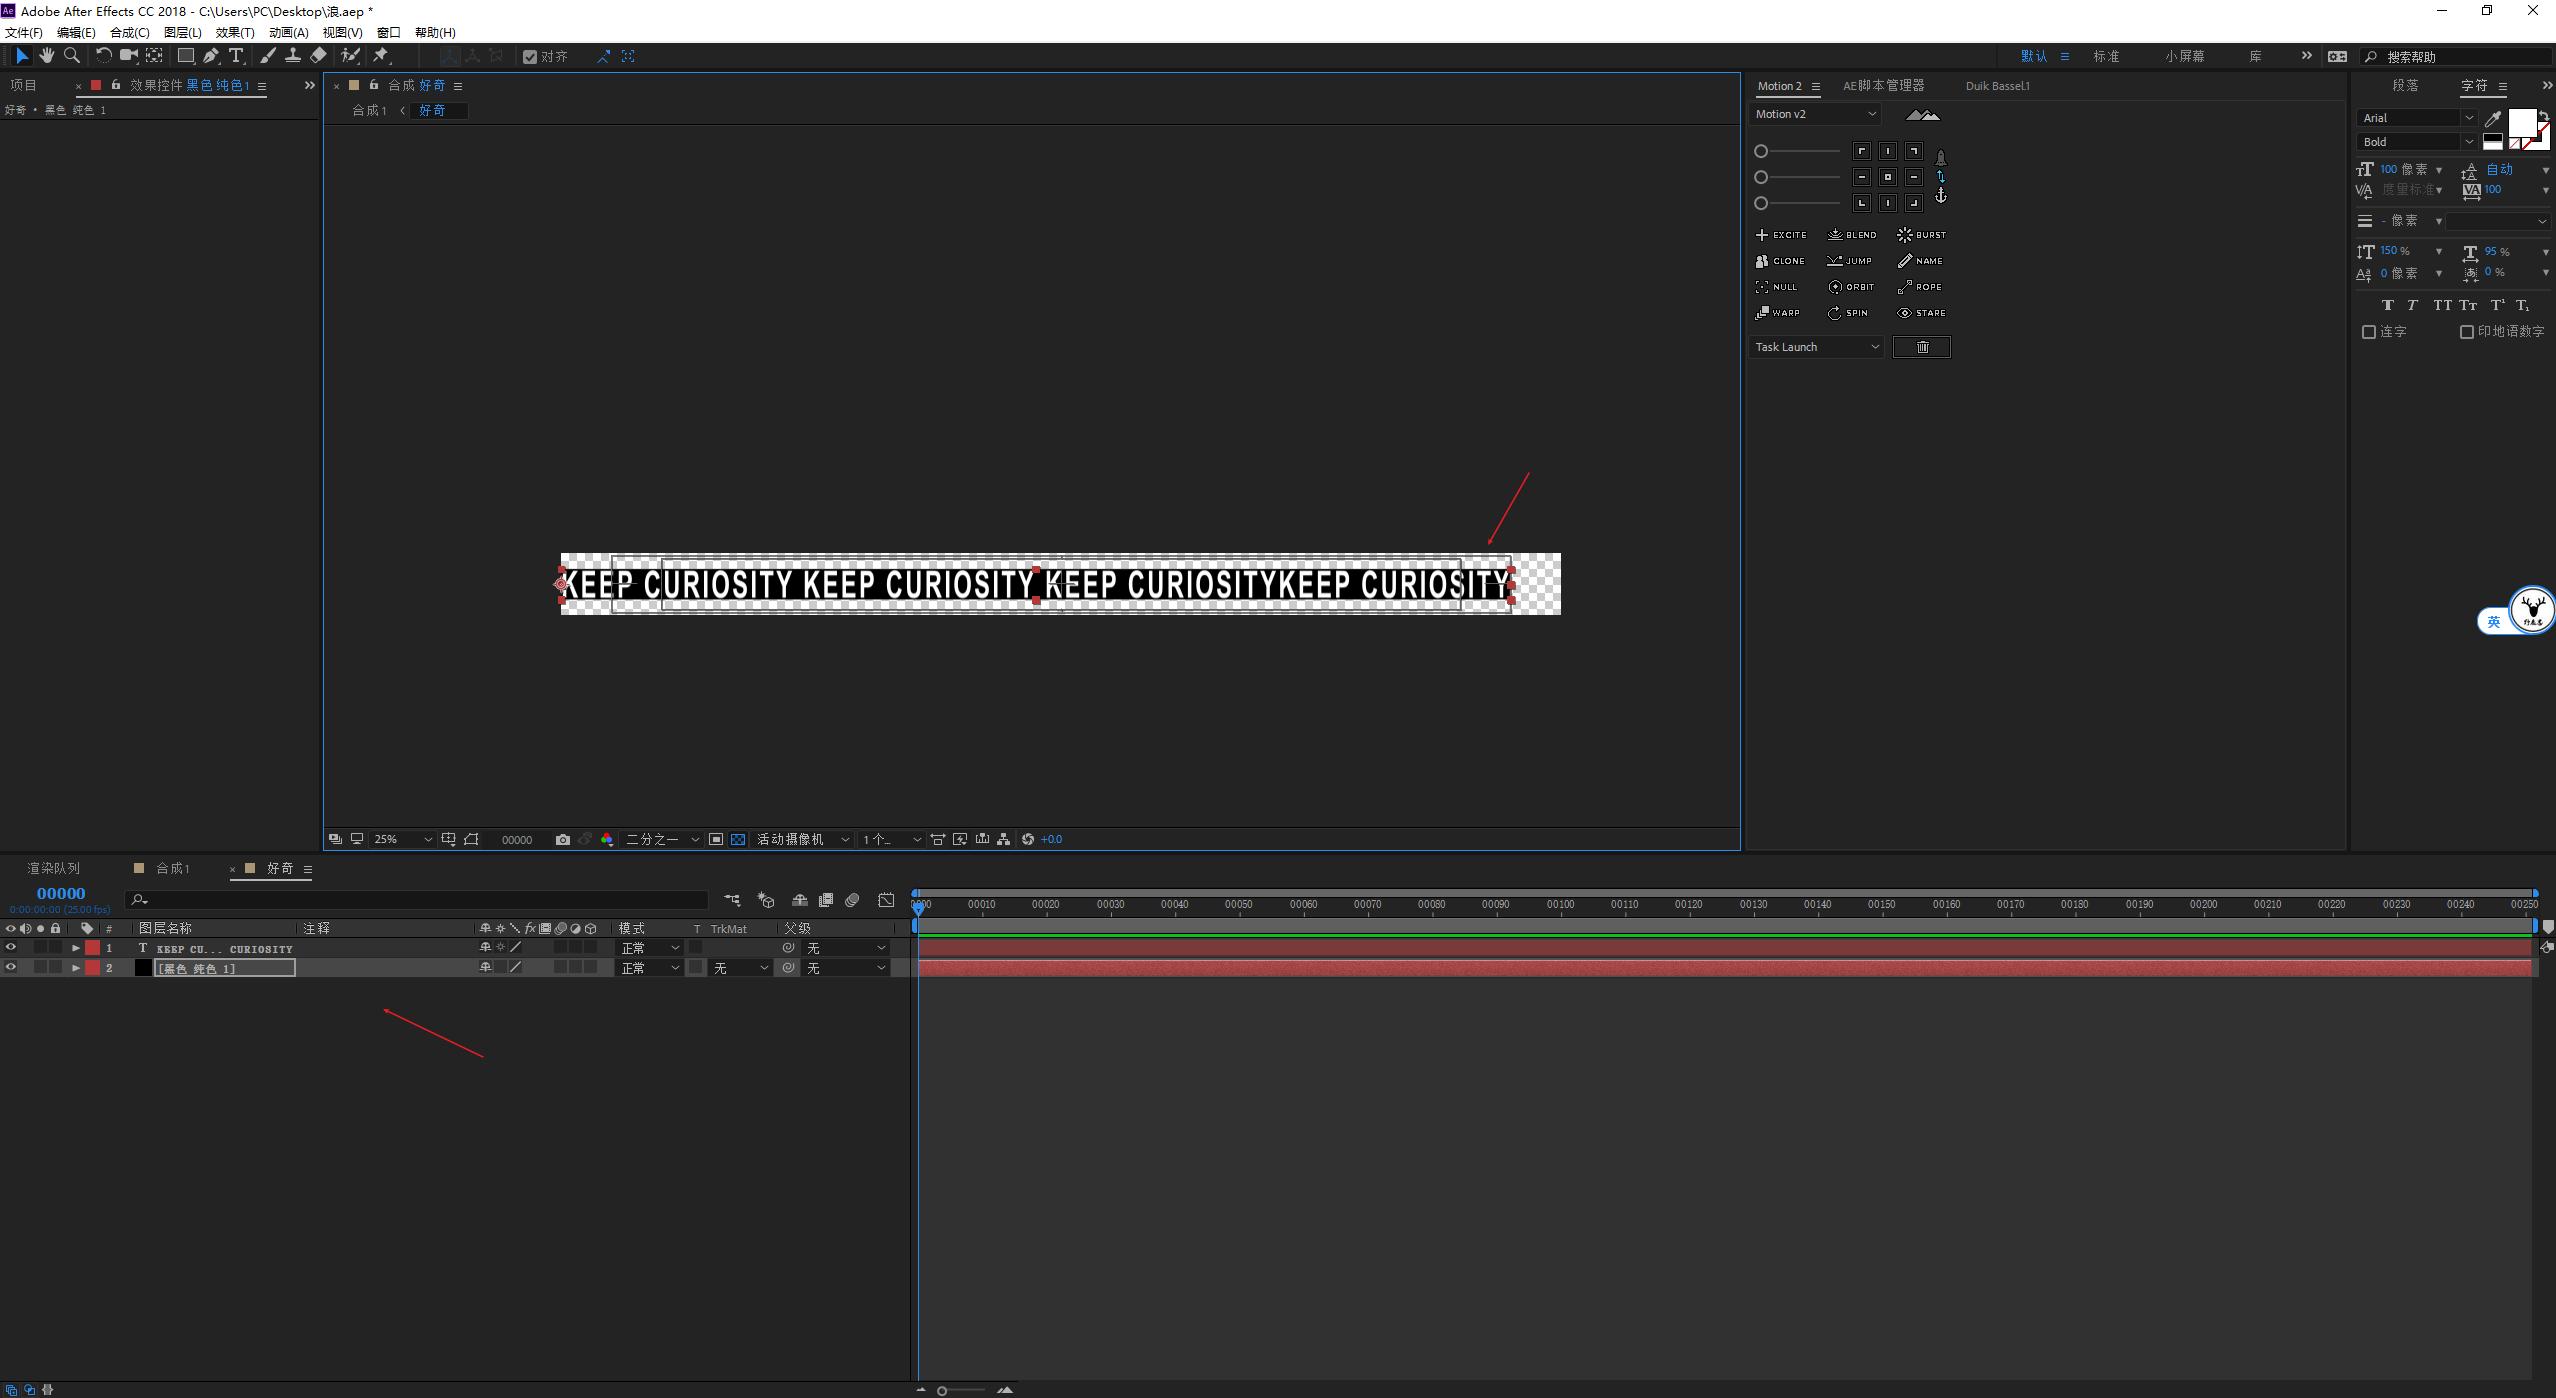Screen dimensions: 2556x1398
Task: Open the Arial font family dropdown
Action: pos(2416,118)
